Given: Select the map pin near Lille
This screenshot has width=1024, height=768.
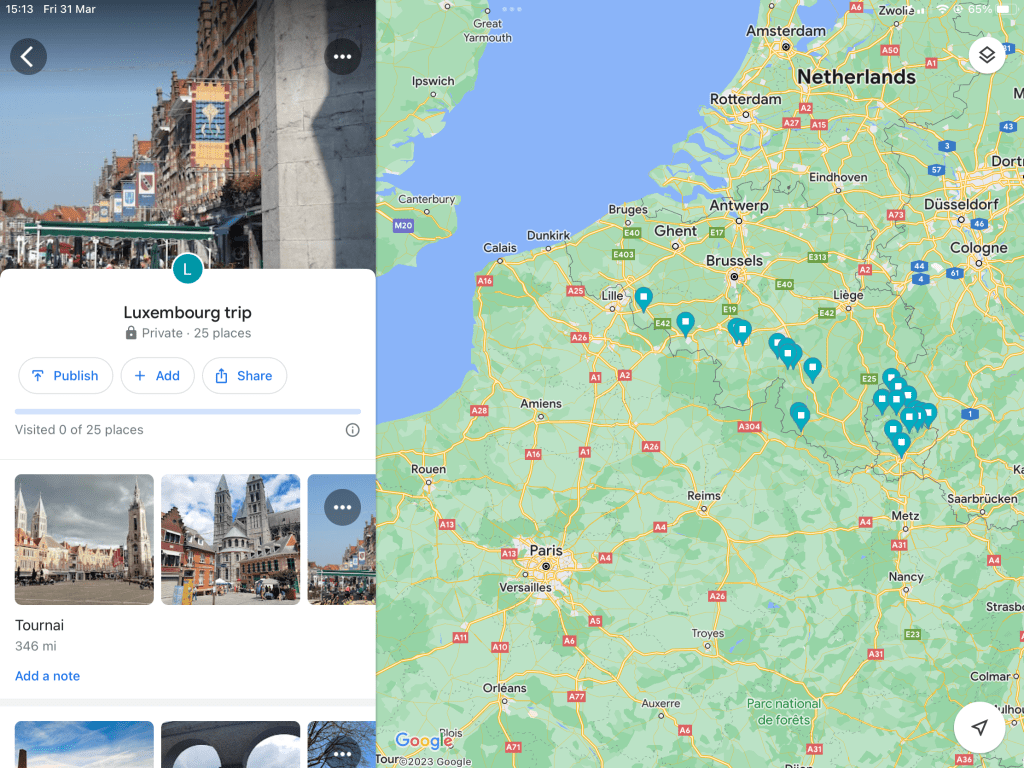Looking at the screenshot, I should [644, 297].
